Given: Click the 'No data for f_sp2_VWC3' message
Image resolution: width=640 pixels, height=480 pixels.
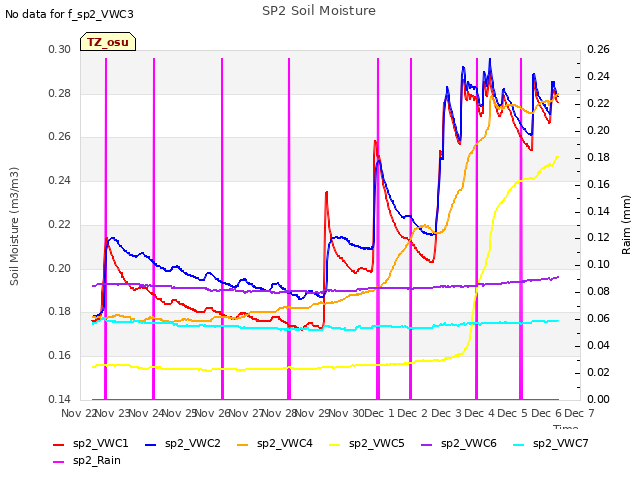Looking at the screenshot, I should [69, 14].
